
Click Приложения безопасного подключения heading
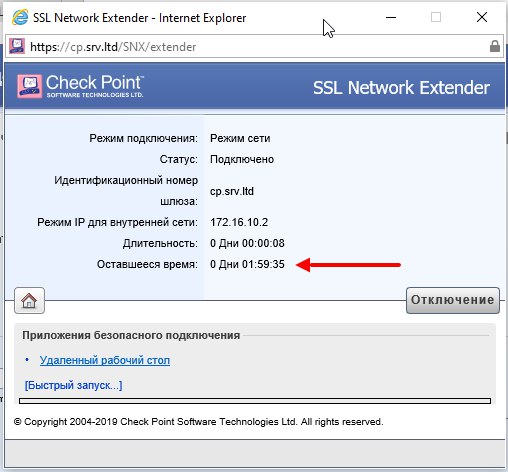131,335
